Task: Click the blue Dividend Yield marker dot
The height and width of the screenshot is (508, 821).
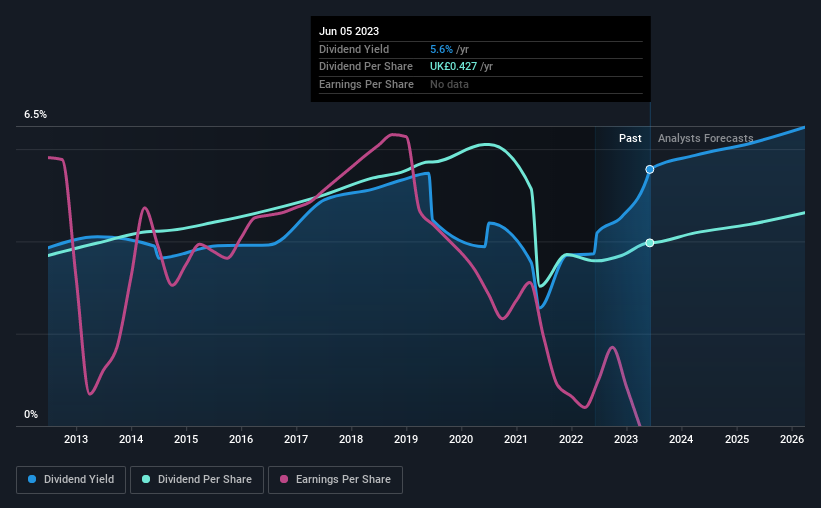Action: click(650, 170)
